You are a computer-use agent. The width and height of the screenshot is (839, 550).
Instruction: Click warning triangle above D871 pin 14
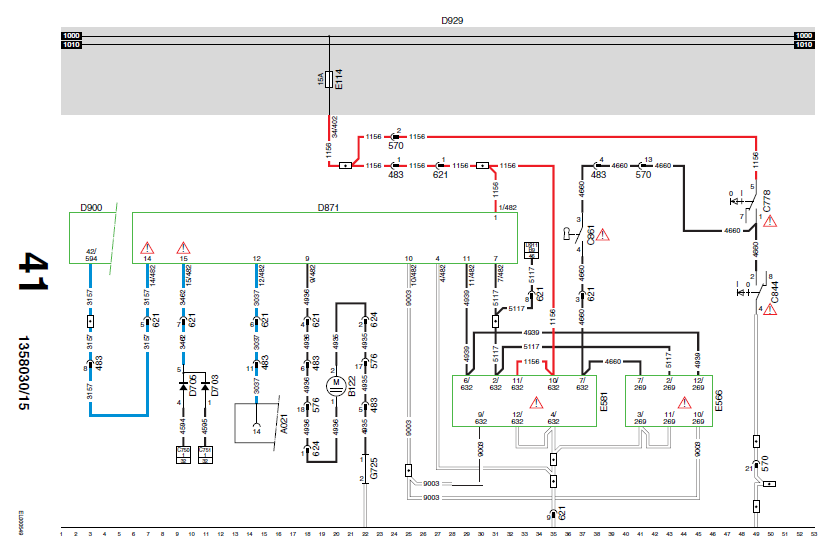[x=147, y=248]
